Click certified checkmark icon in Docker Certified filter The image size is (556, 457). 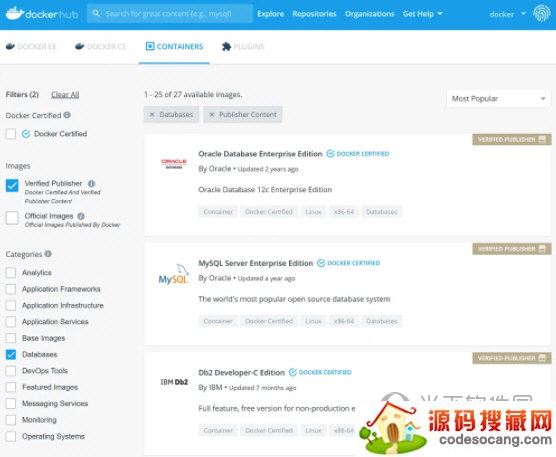point(26,134)
